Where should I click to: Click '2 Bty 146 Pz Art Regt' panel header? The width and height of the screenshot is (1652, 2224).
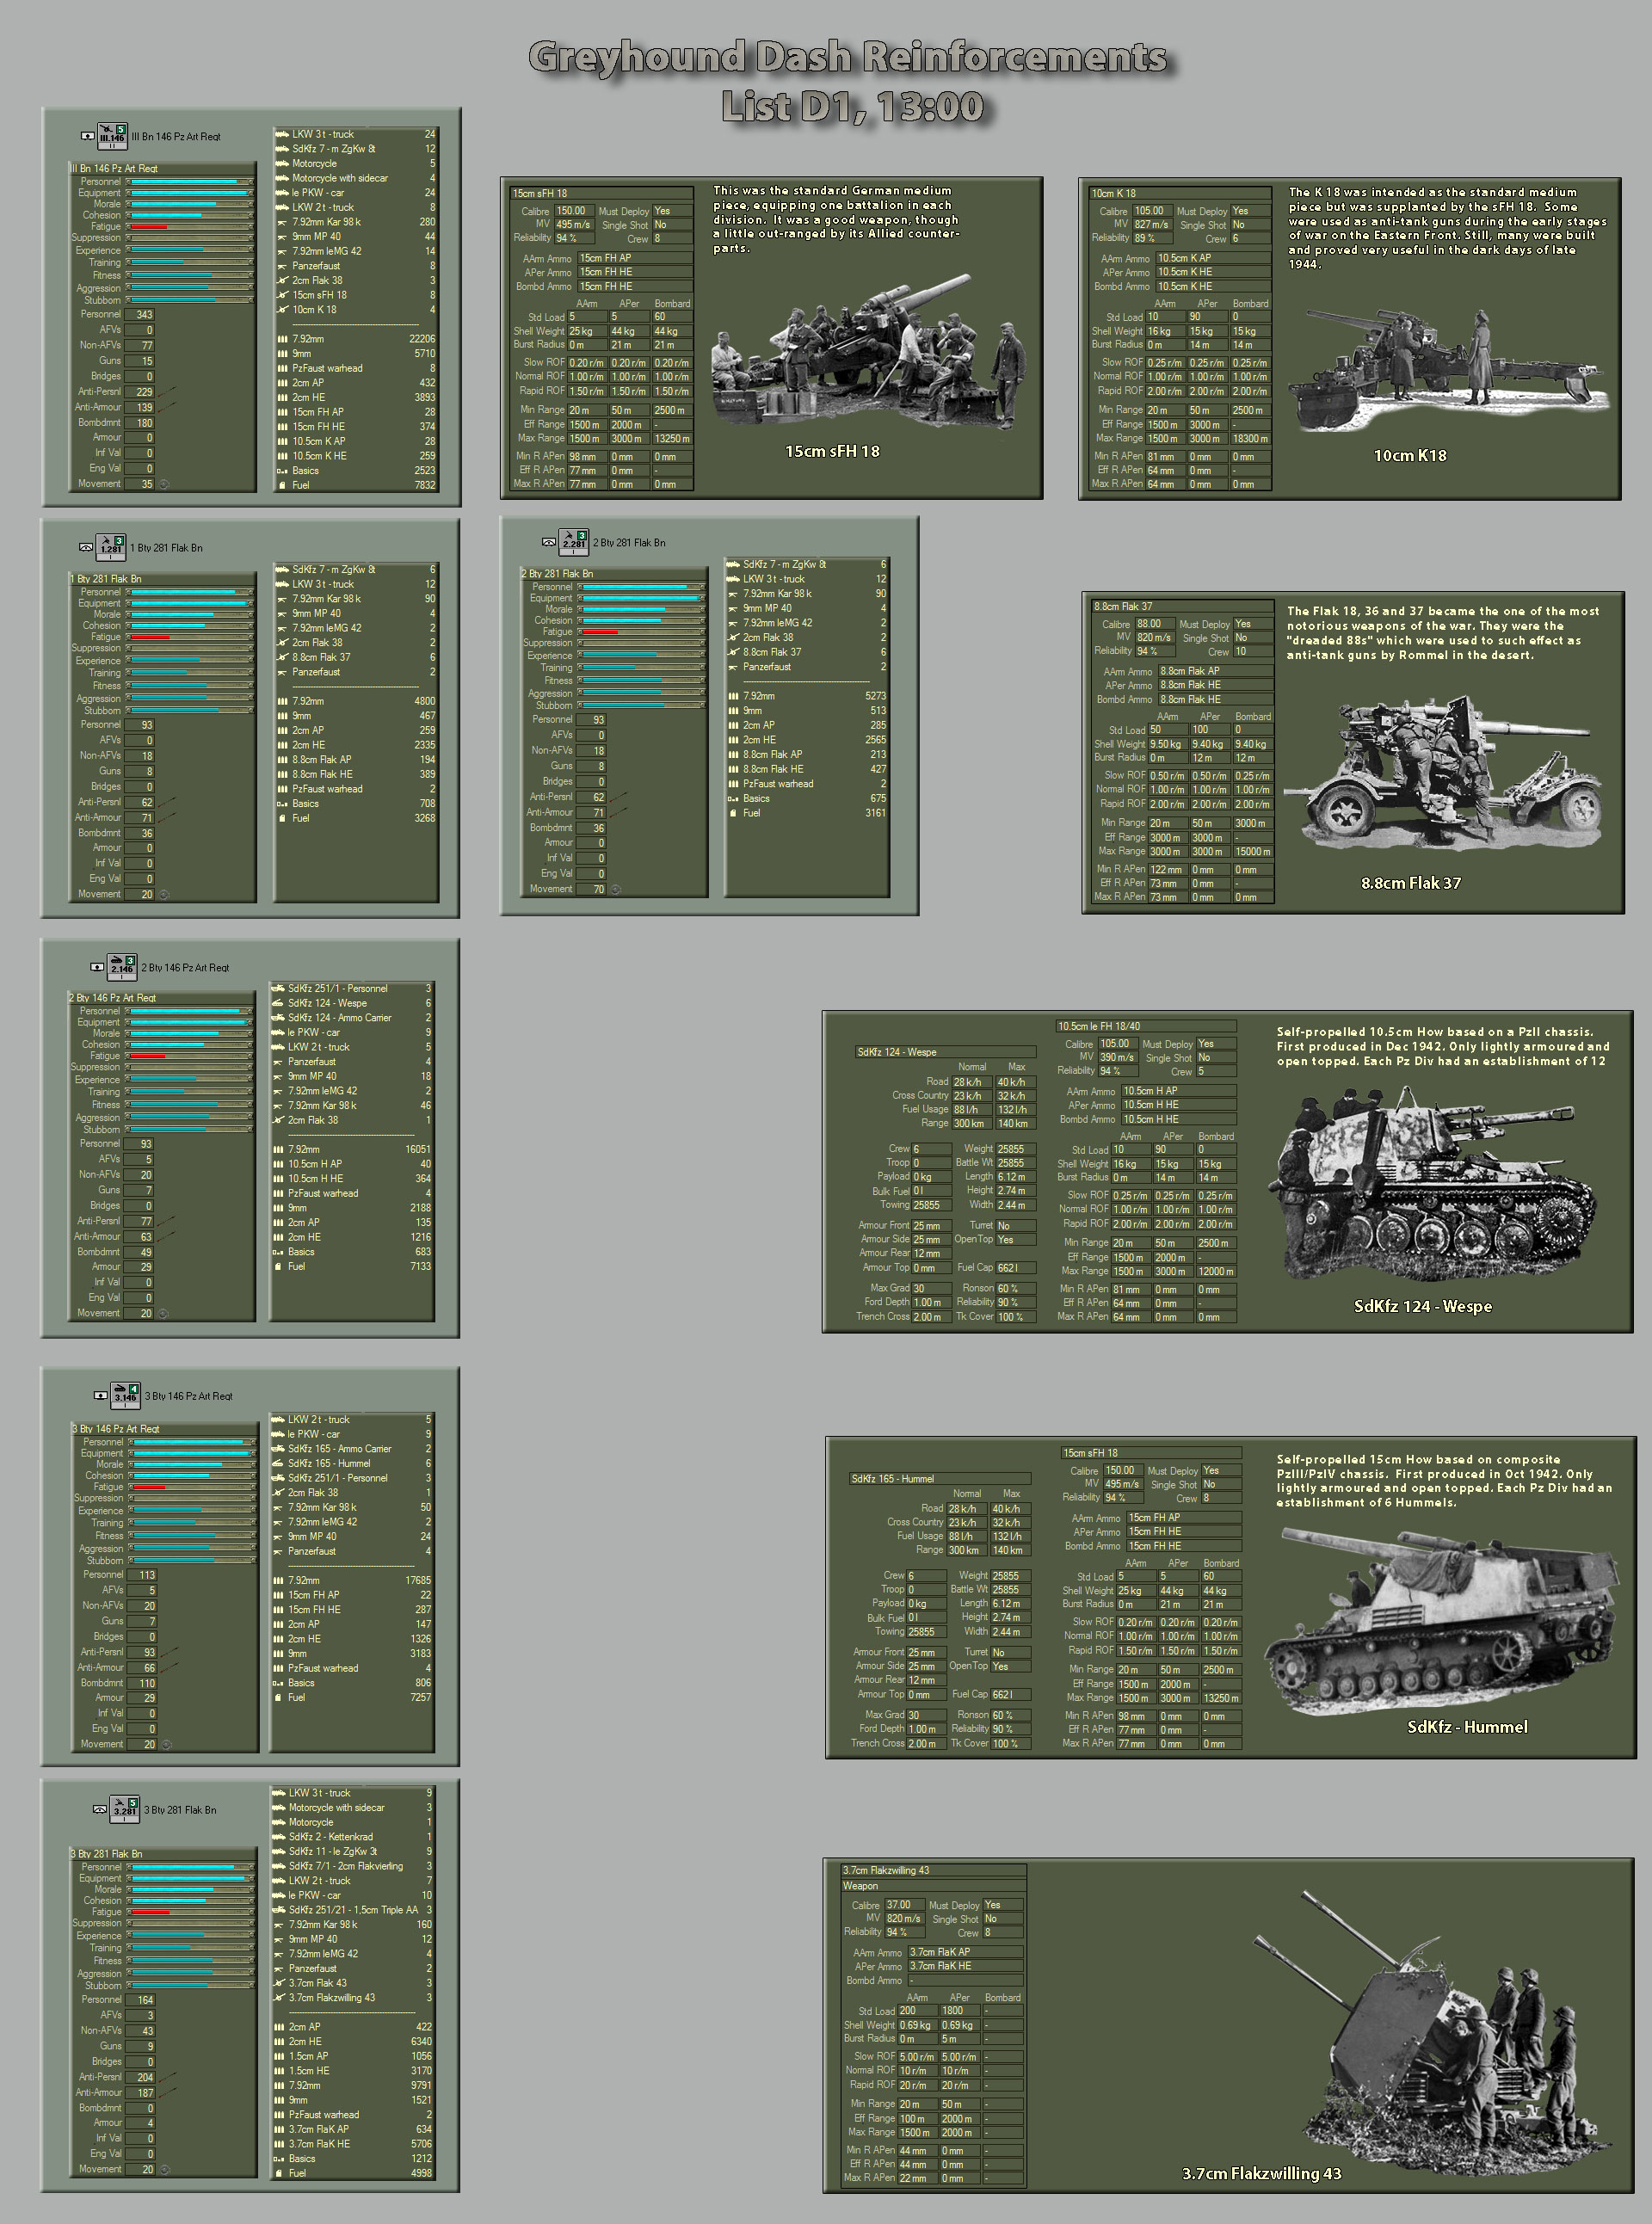(x=161, y=998)
